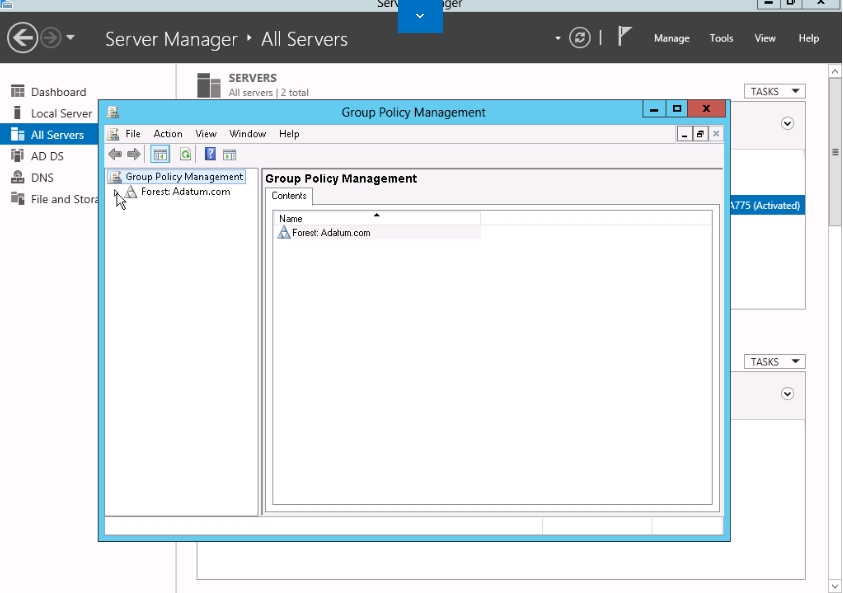Open AD DS in the sidebar
Screen dimensions: 843x593
coord(47,156)
